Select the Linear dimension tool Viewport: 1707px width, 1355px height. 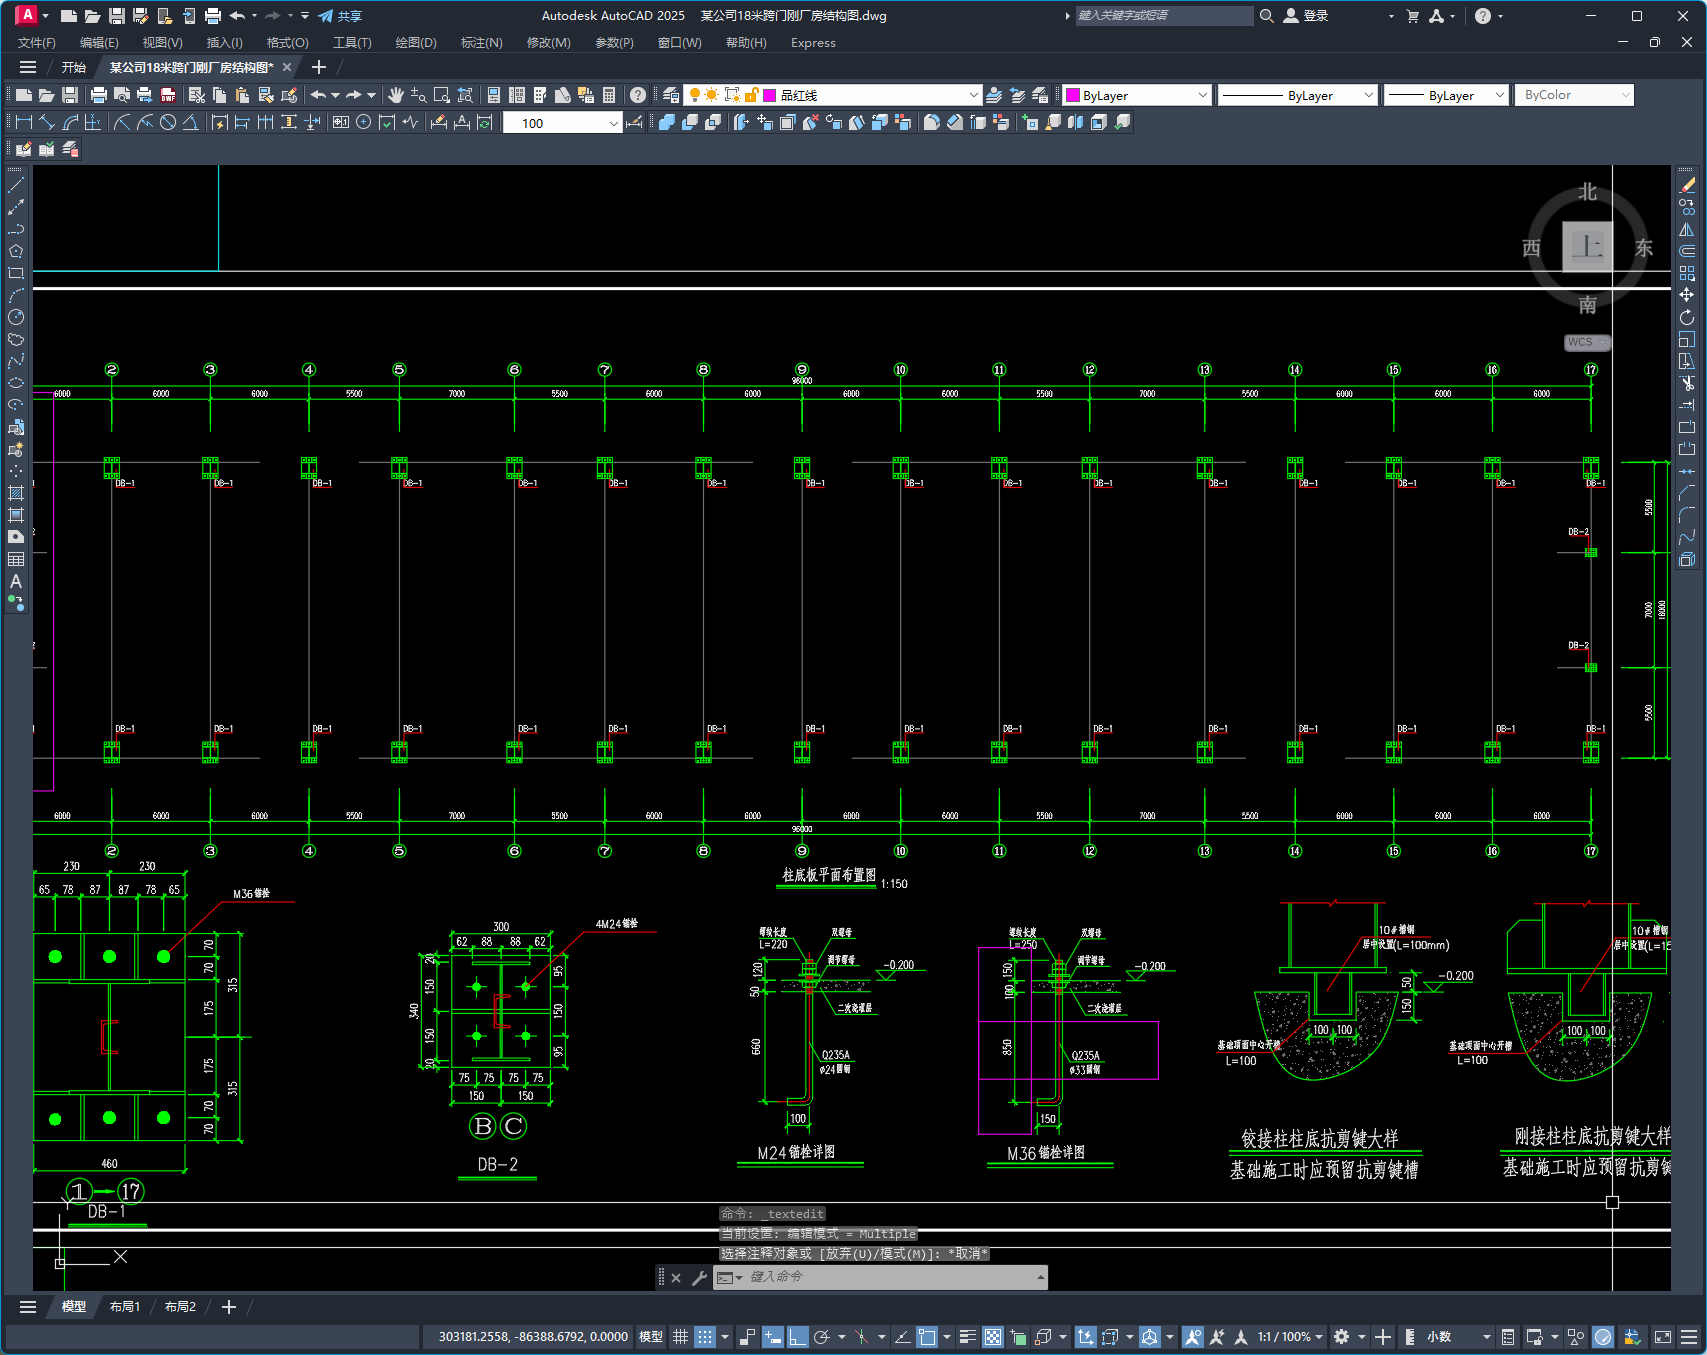pyautogui.click(x=24, y=122)
